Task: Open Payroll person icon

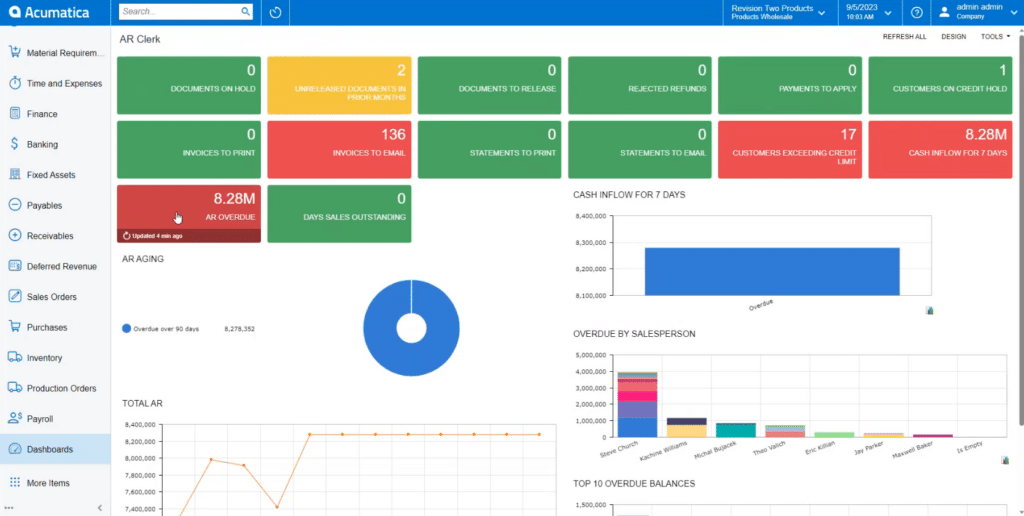Action: pyautogui.click(x=15, y=418)
